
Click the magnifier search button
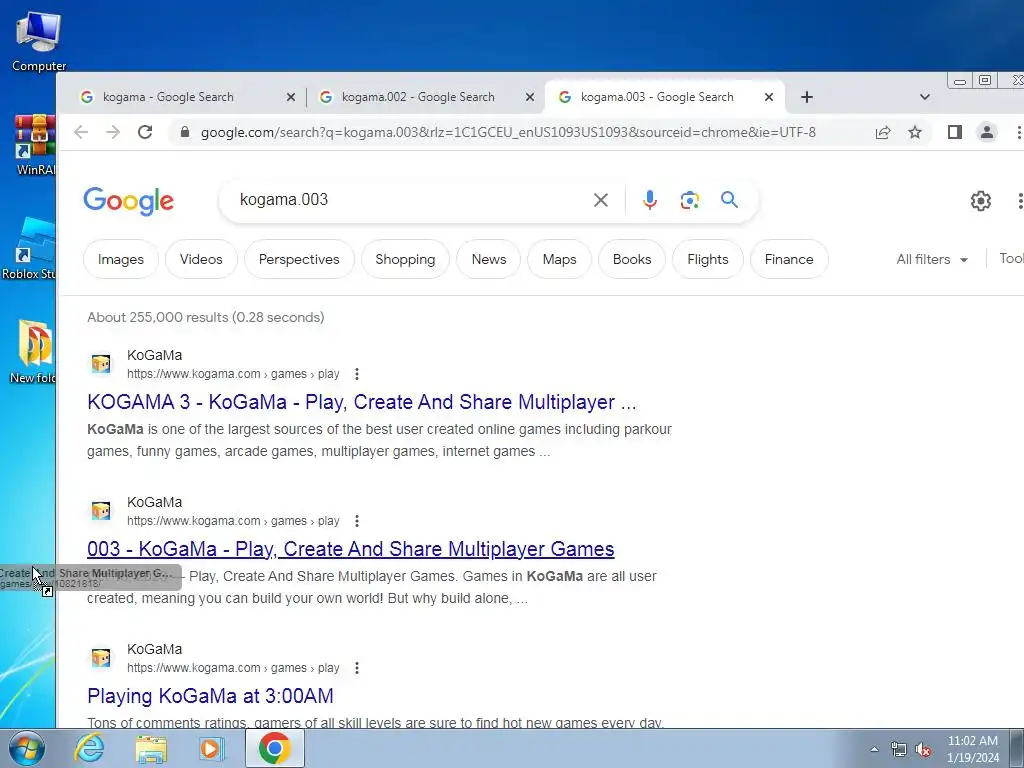coord(729,200)
